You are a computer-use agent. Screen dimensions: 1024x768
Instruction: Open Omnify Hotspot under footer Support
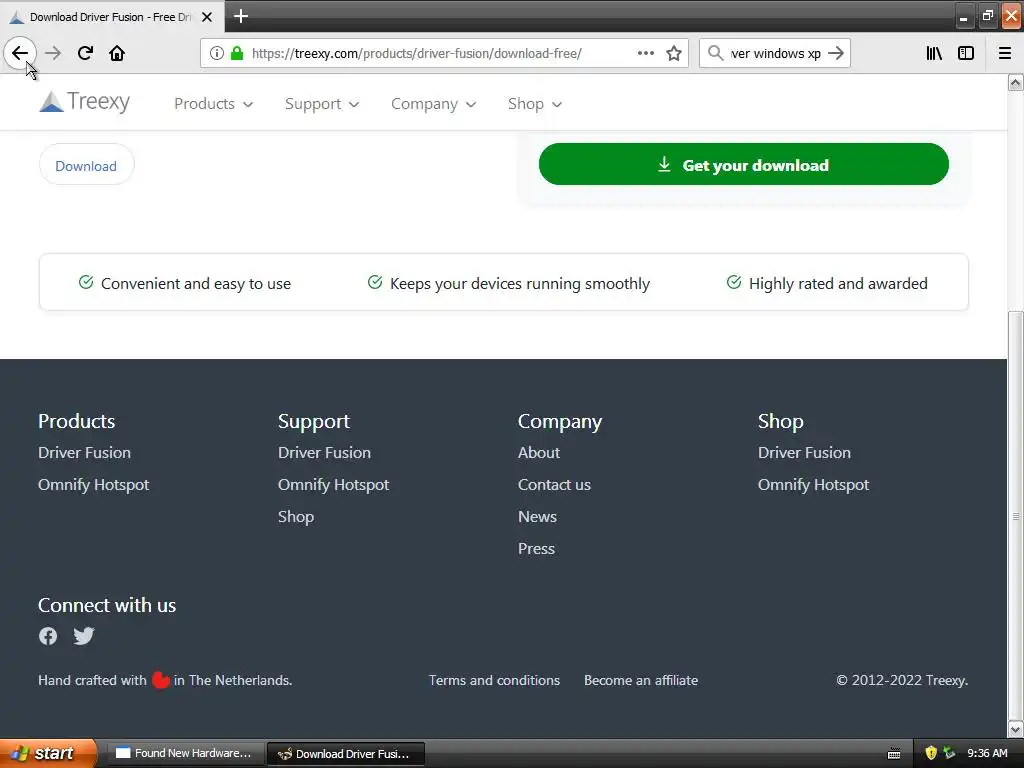333,485
